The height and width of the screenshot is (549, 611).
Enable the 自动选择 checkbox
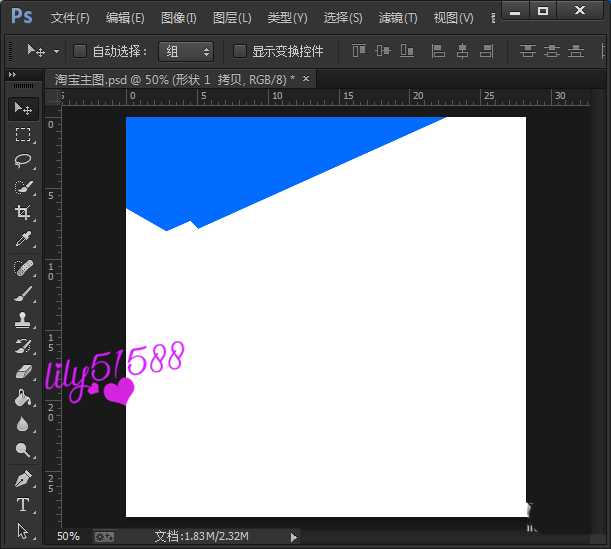[x=81, y=51]
